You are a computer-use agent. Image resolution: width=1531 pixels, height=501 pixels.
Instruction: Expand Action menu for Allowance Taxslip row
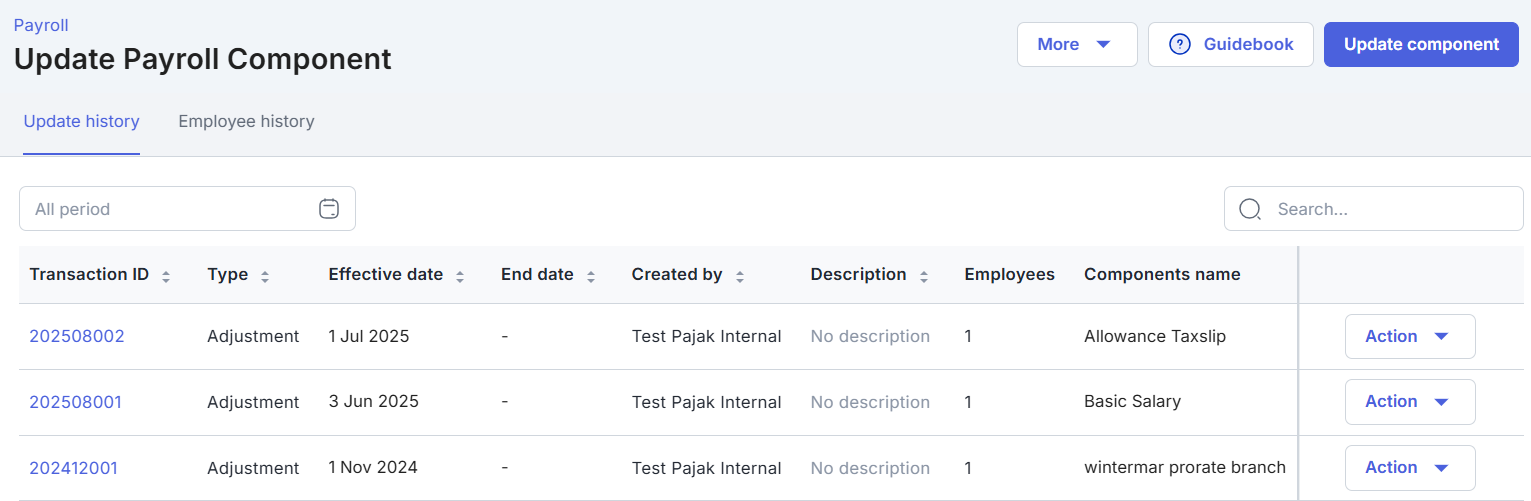tap(1409, 337)
